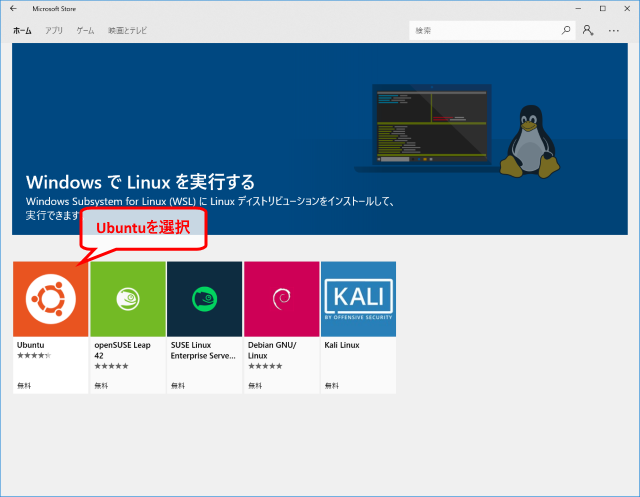Click the SUSE Linux Enterprise Serve... name
This screenshot has width=640, height=497.
(x=203, y=351)
